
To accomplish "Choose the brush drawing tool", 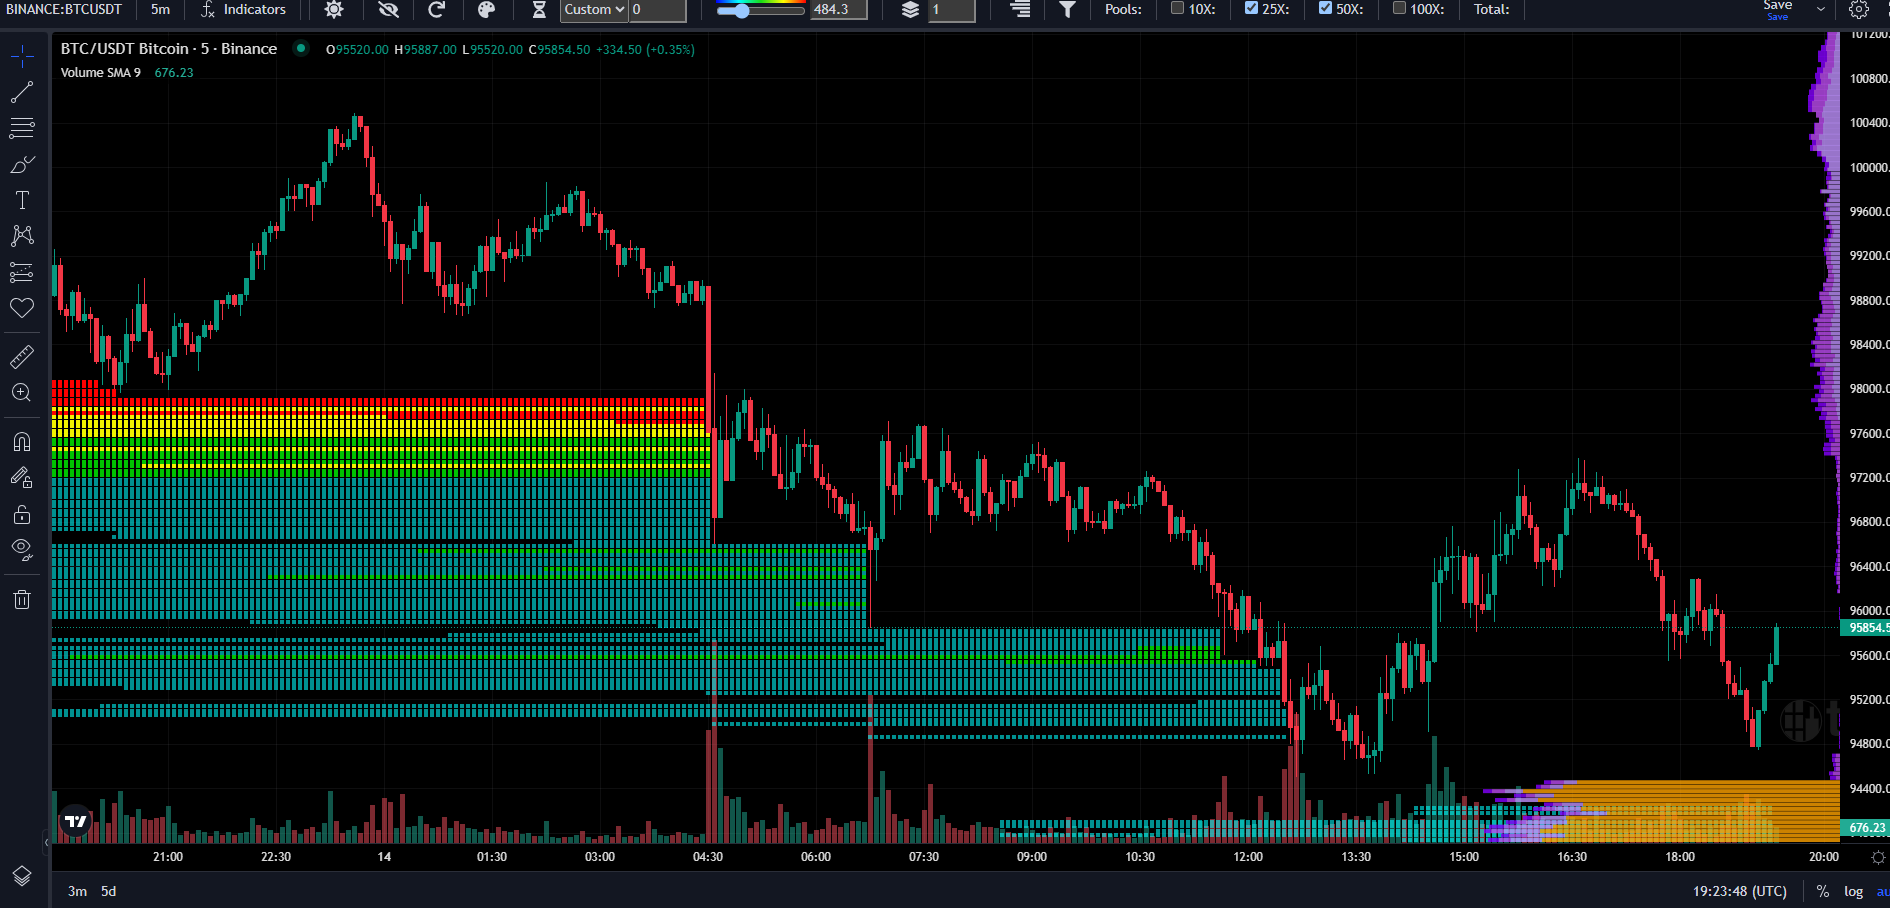I will point(22,164).
